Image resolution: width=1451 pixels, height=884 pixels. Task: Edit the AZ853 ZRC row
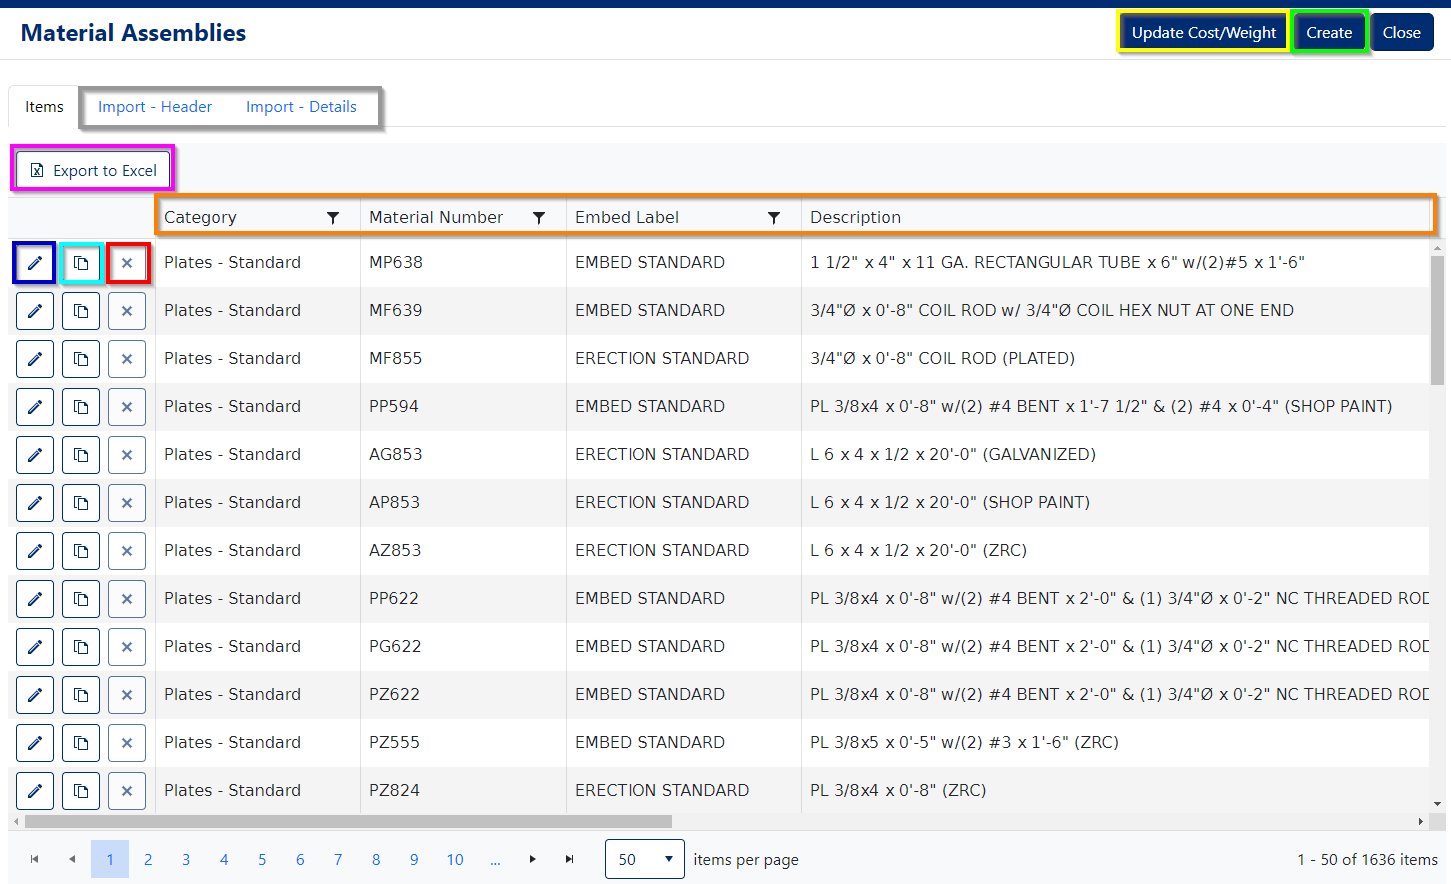tap(35, 551)
